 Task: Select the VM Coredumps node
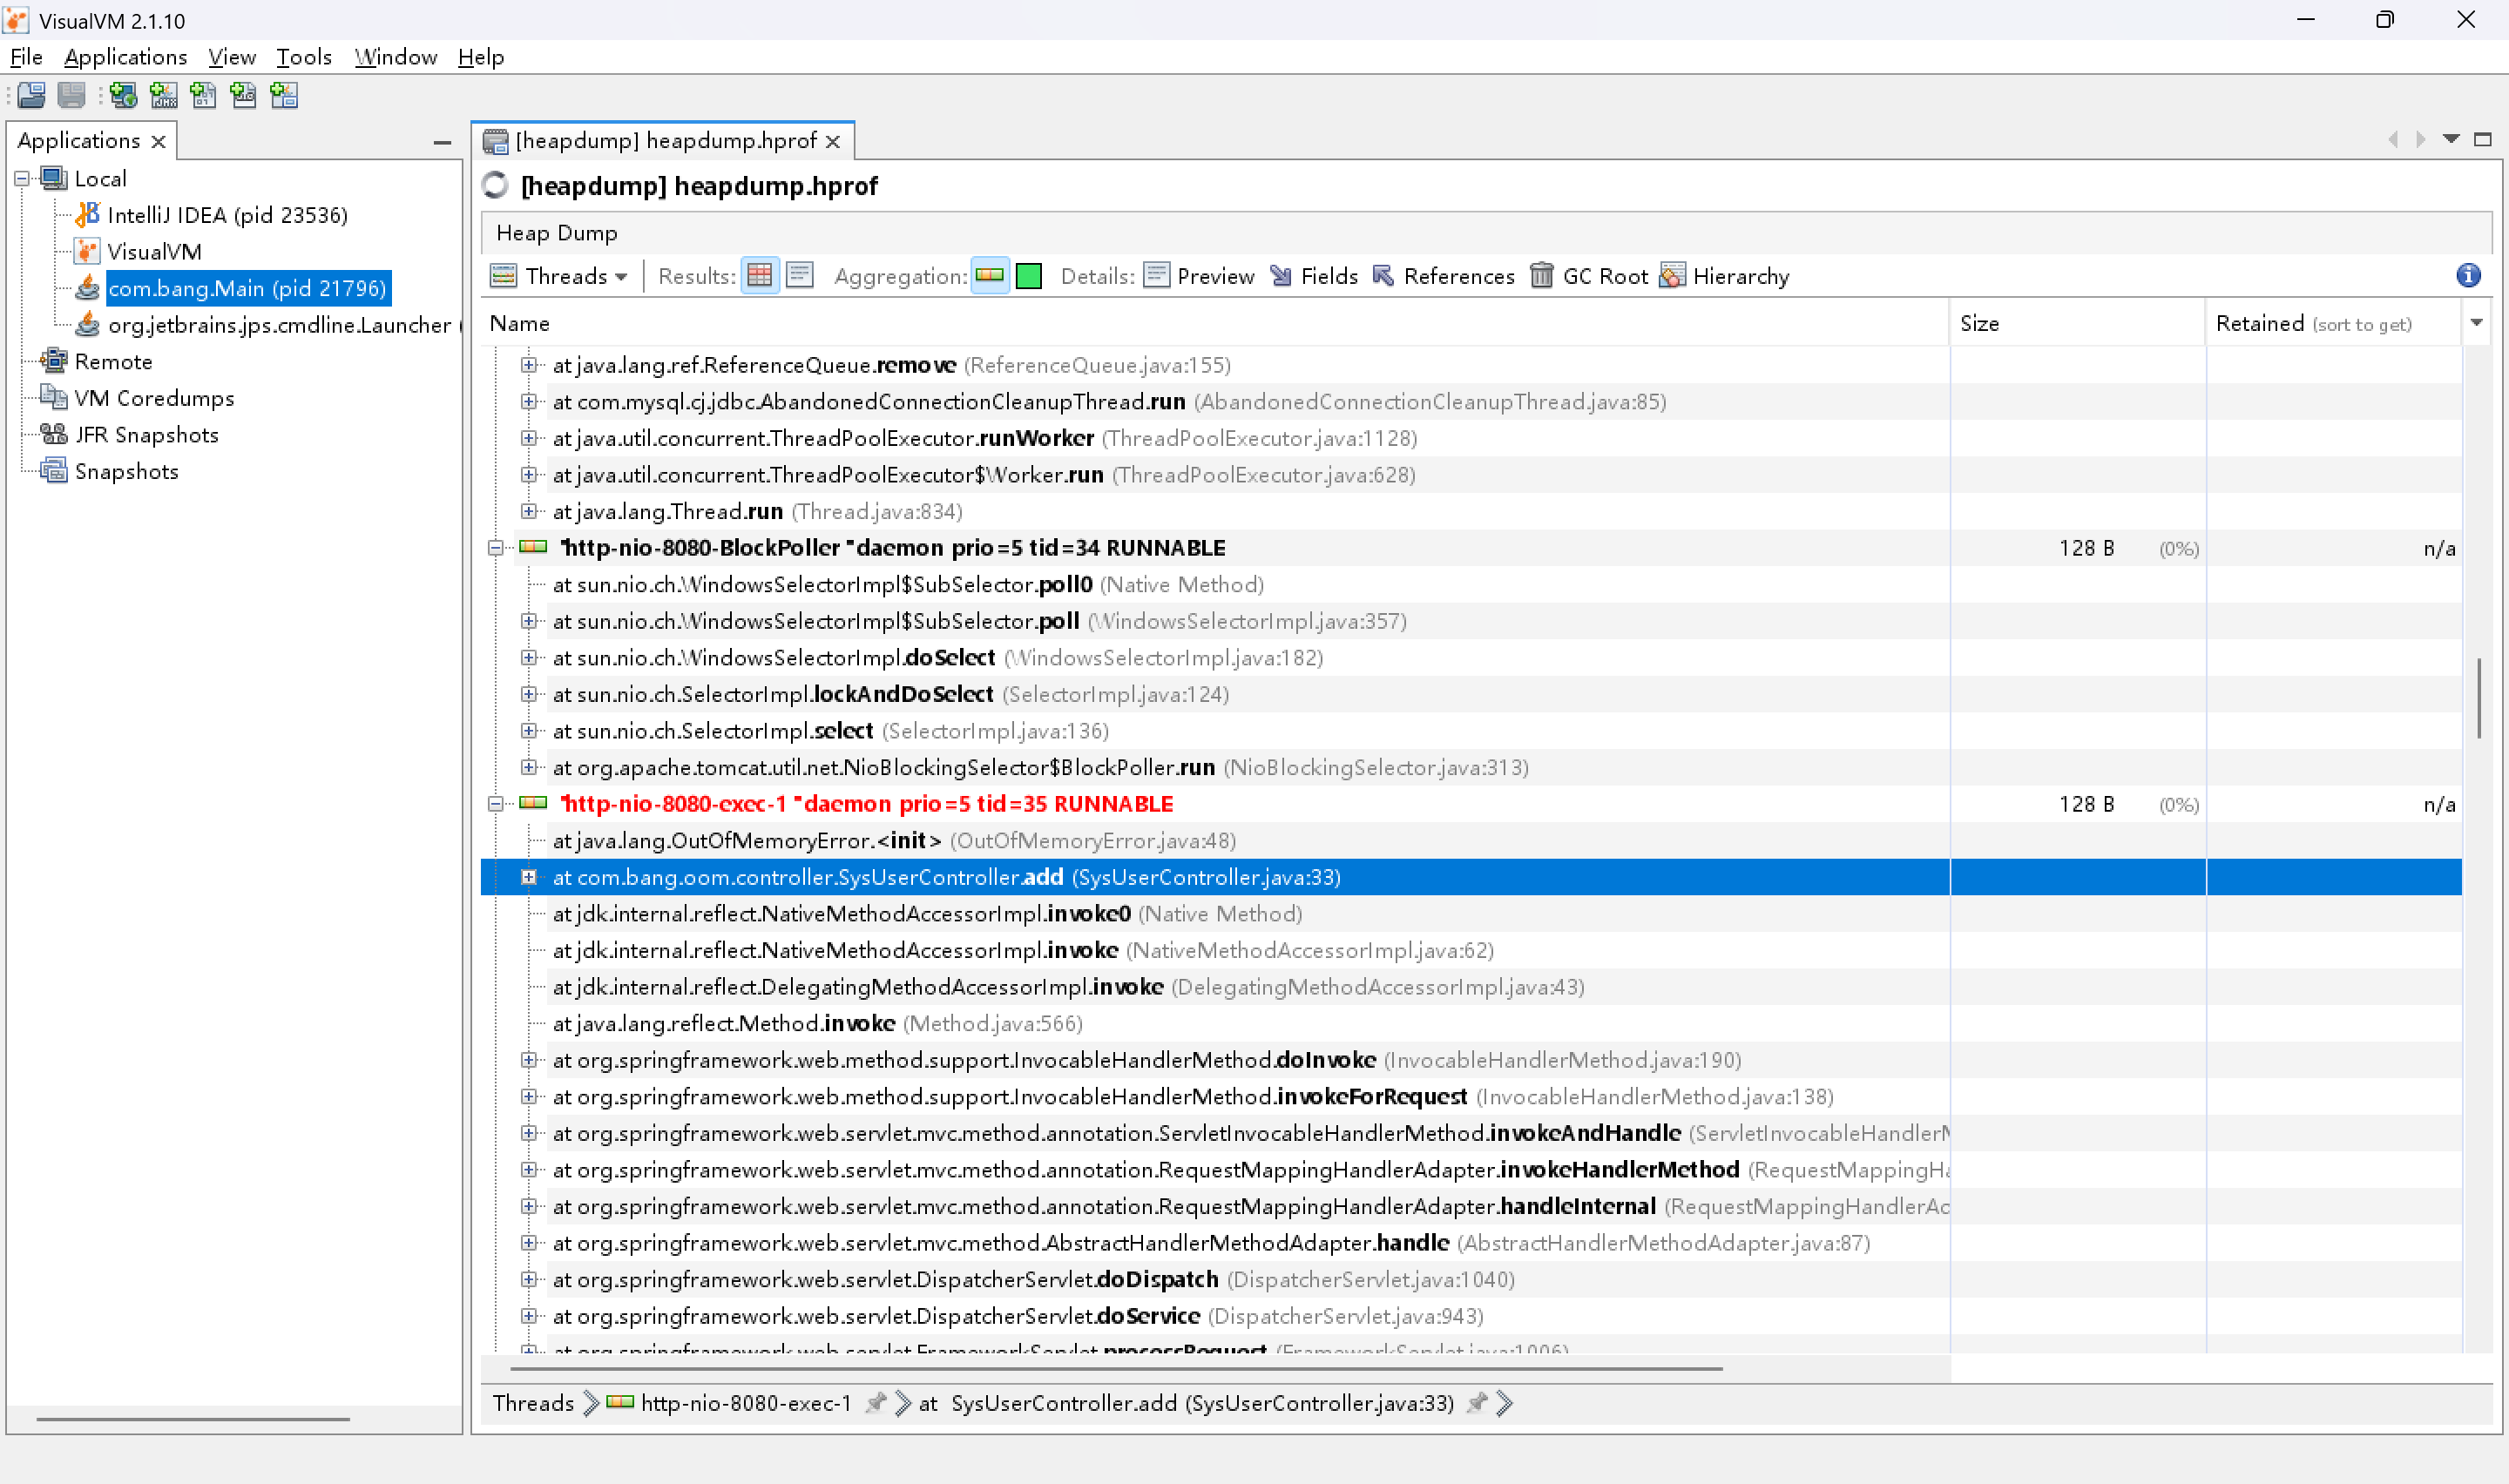(154, 398)
